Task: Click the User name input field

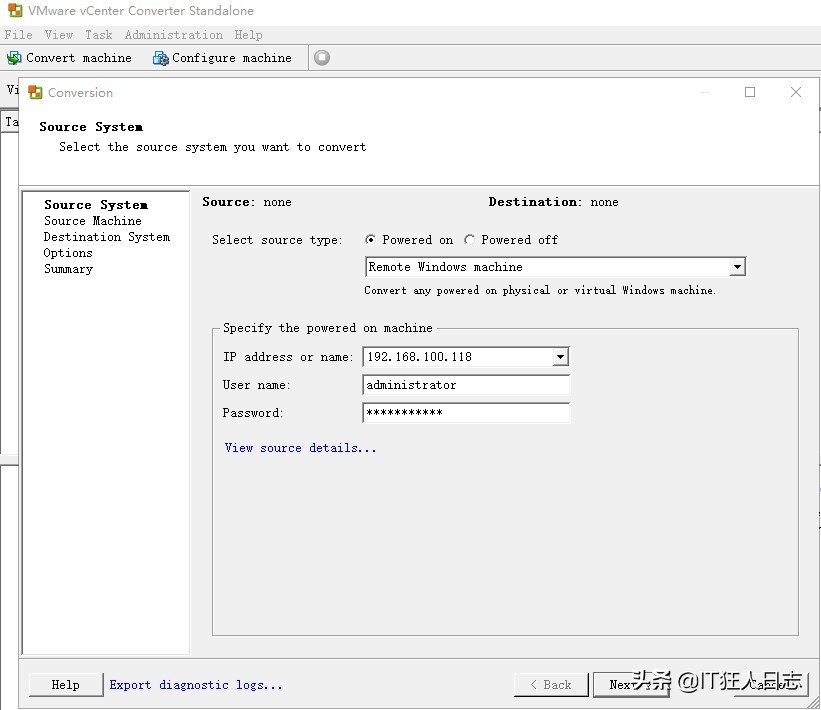Action: coord(465,385)
